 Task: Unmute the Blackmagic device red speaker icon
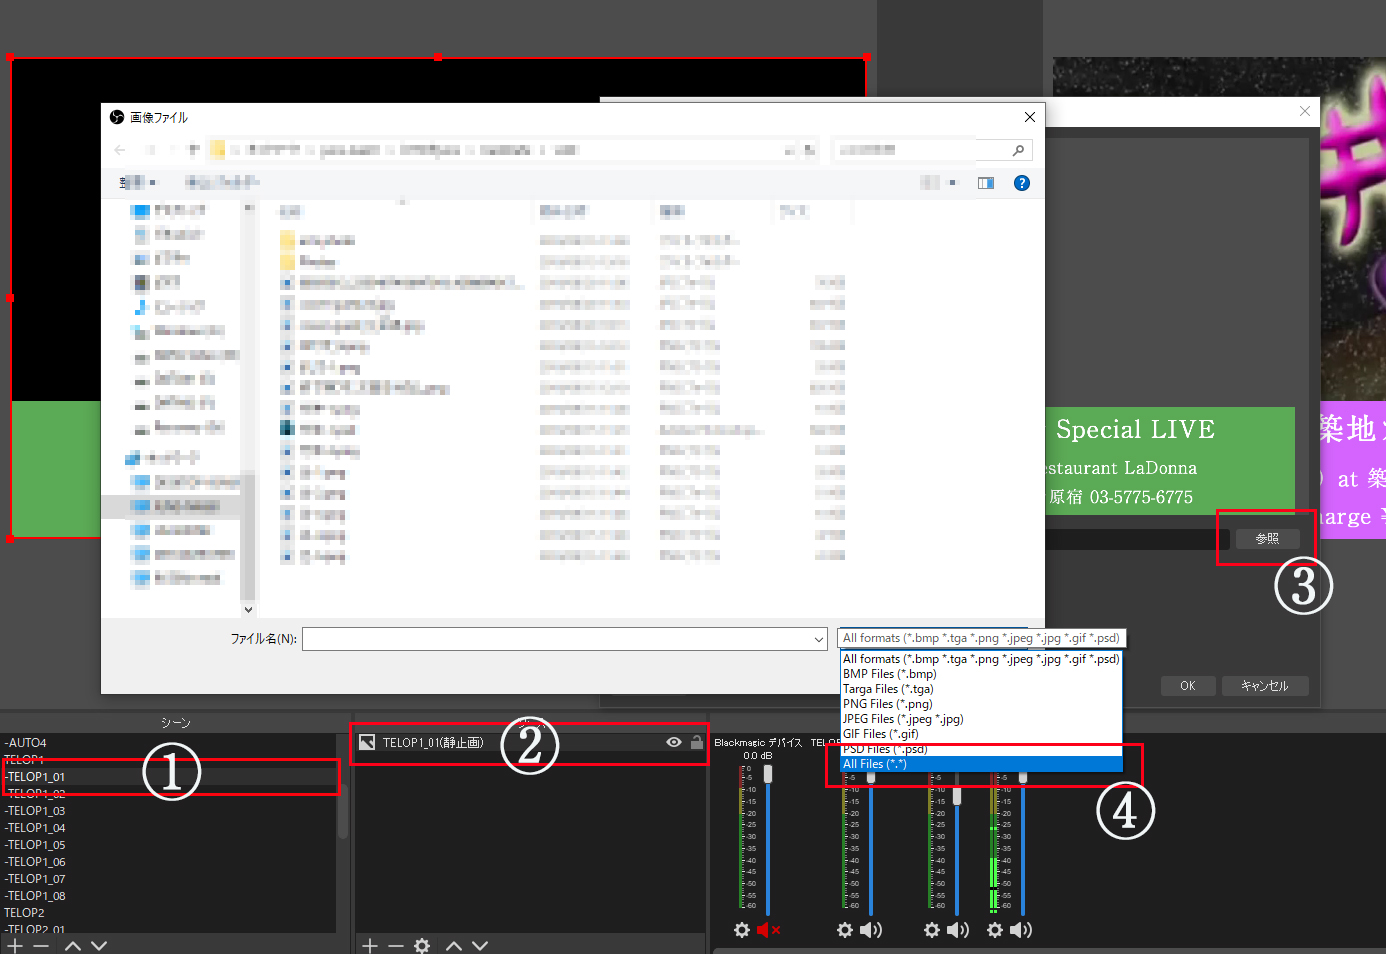click(x=768, y=930)
